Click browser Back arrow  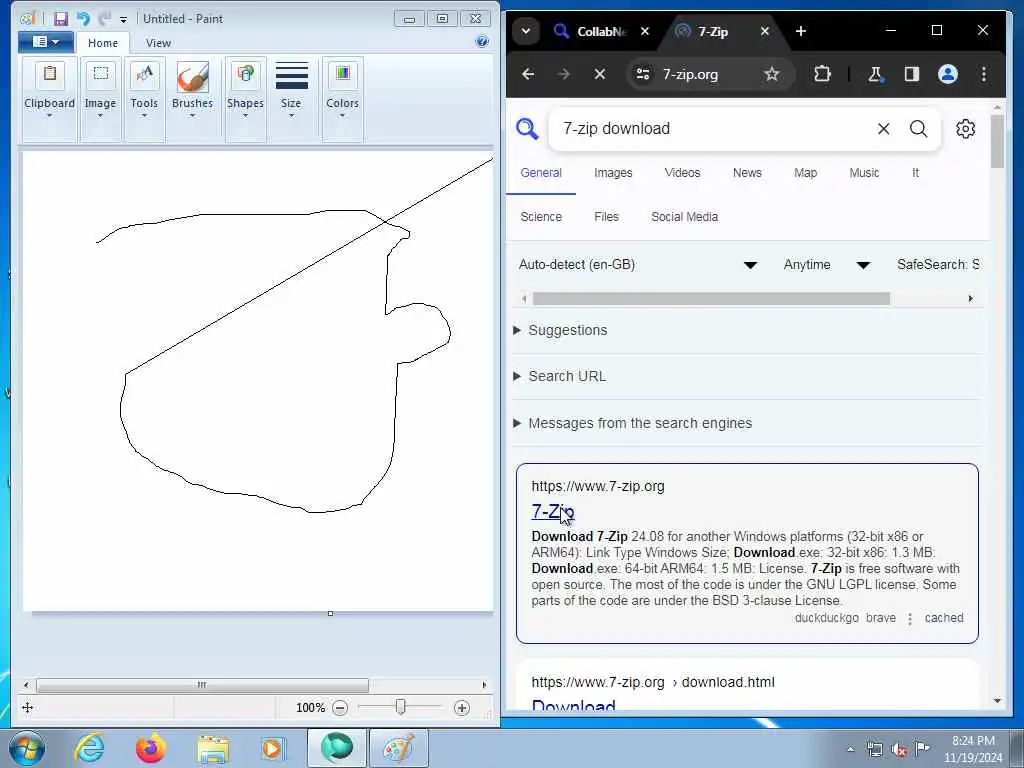pyautogui.click(x=528, y=74)
